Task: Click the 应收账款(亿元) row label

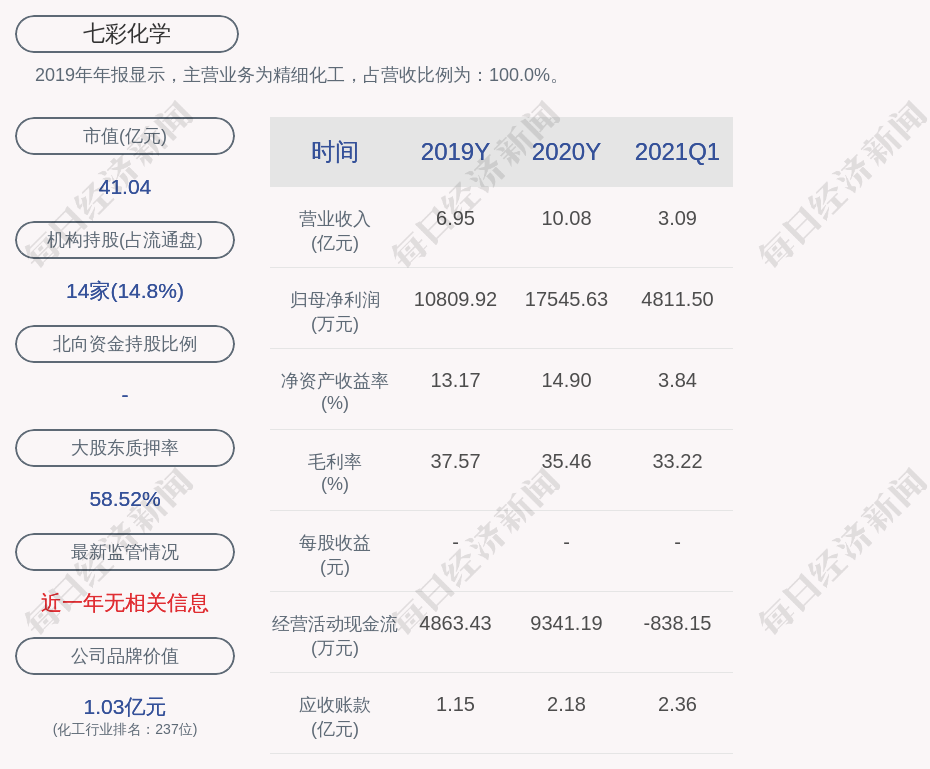Action: pyautogui.click(x=335, y=717)
